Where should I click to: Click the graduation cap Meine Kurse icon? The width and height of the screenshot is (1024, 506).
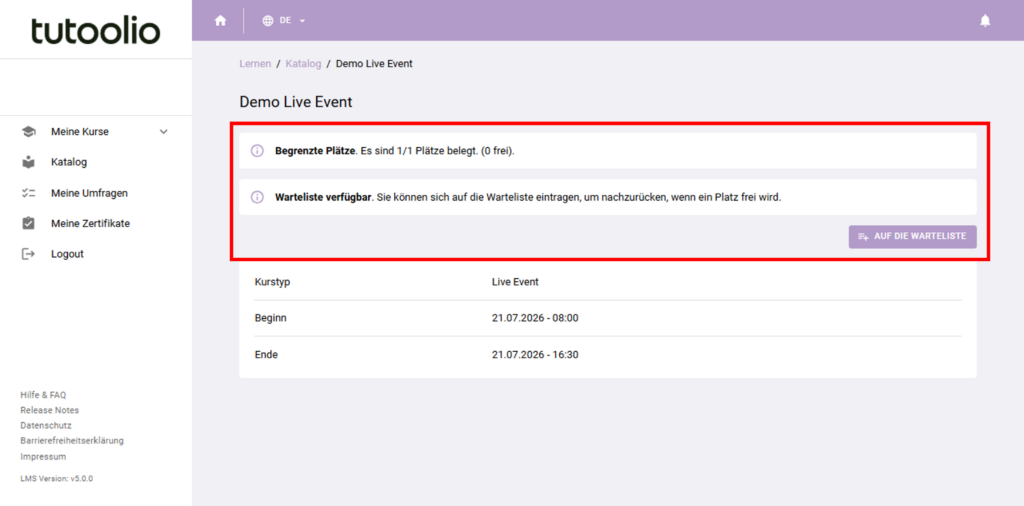[28, 132]
